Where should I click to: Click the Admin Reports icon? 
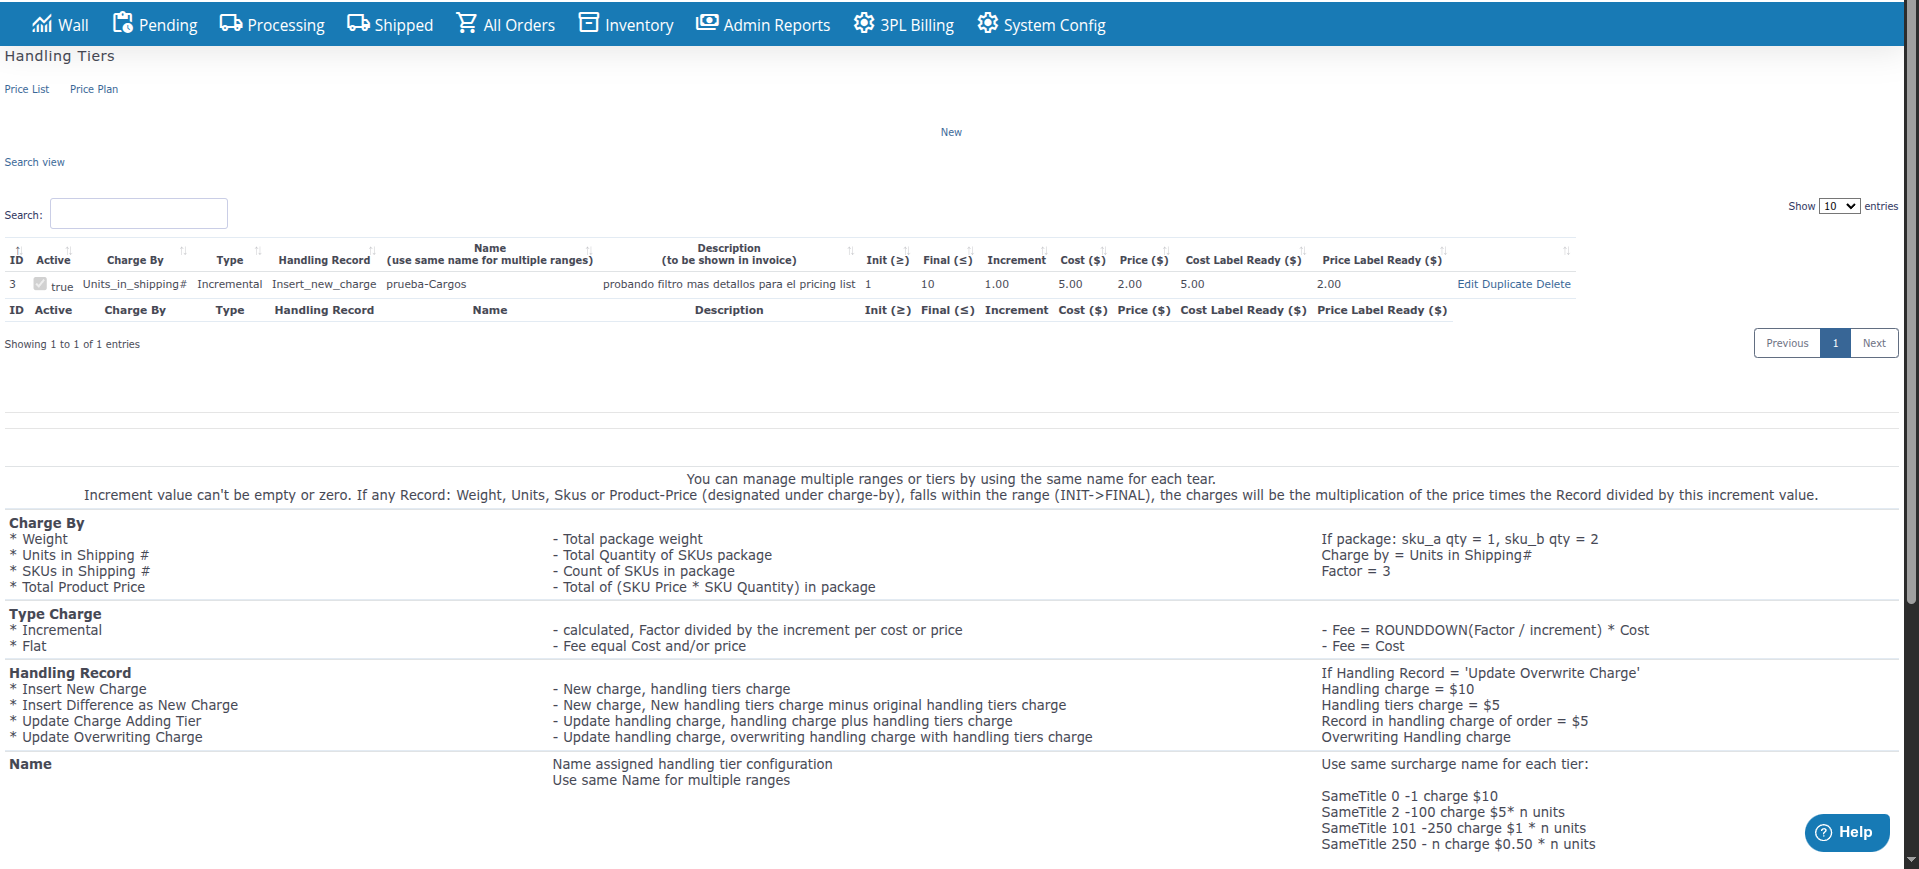(x=707, y=23)
